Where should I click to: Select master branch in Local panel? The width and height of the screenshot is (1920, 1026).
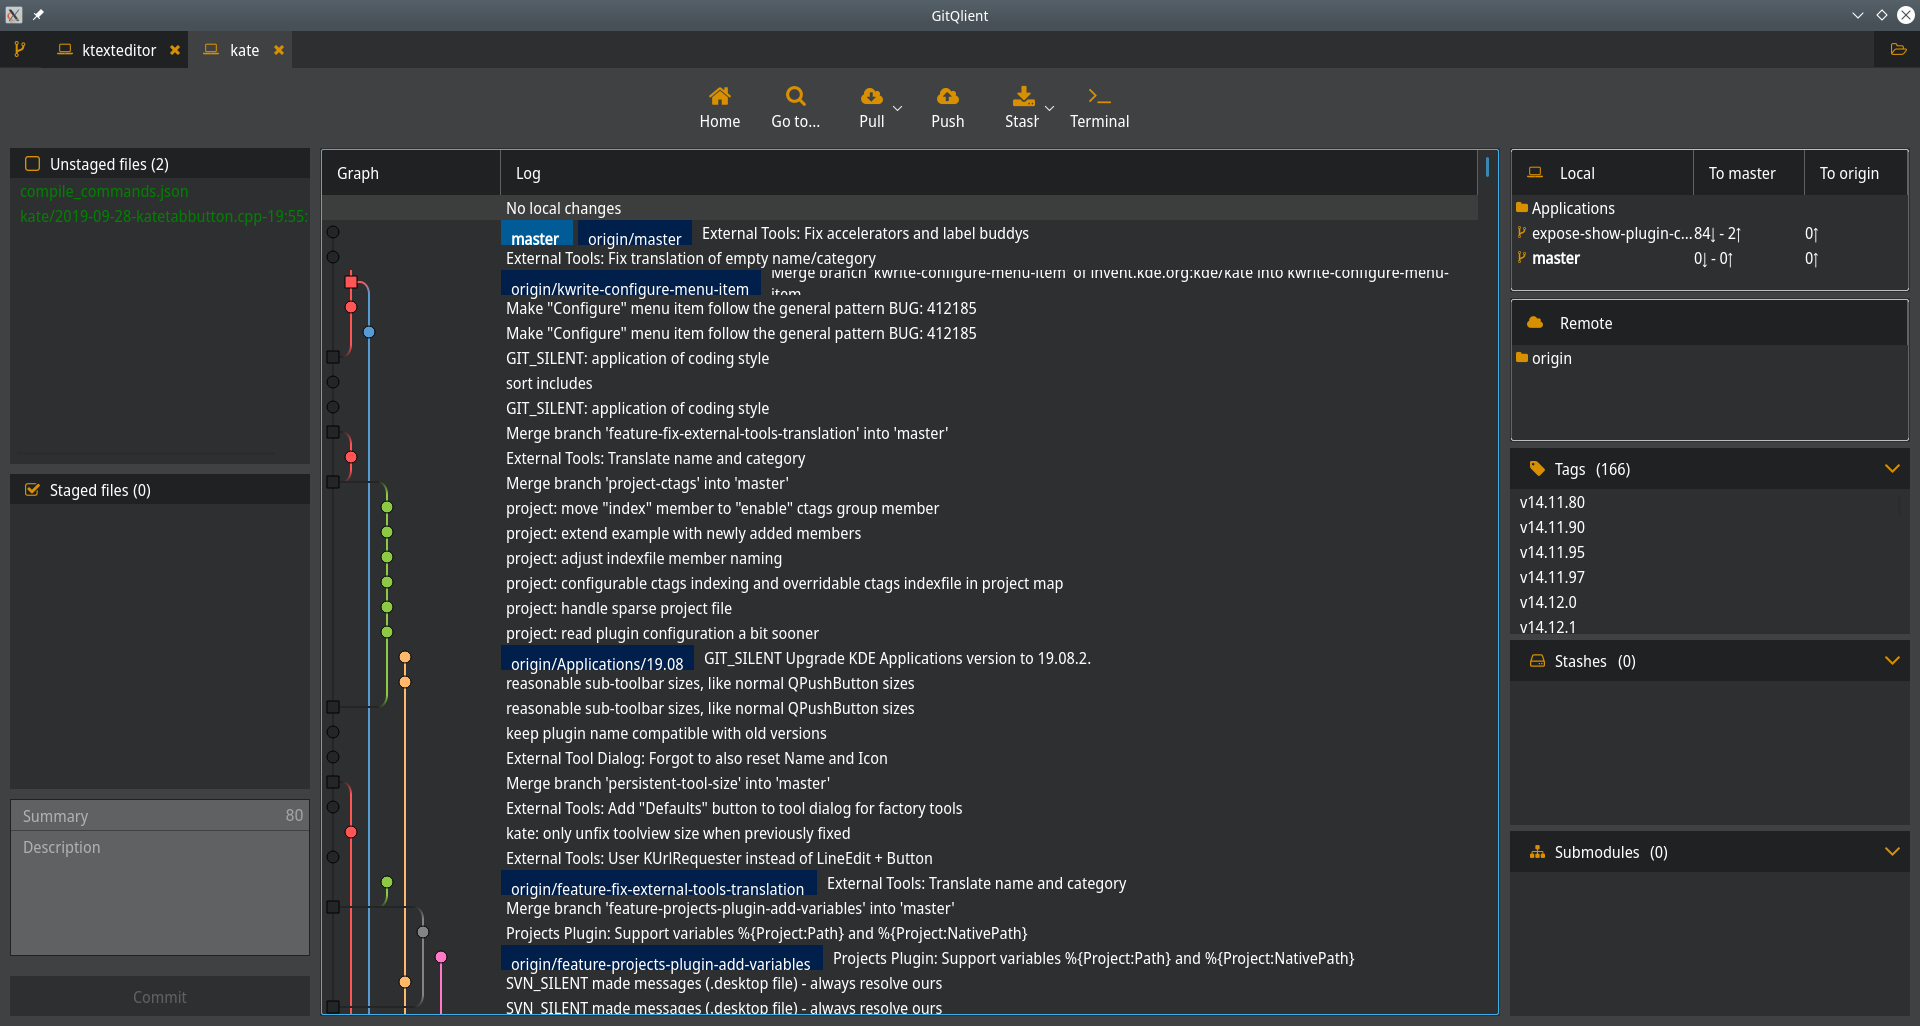click(x=1556, y=258)
